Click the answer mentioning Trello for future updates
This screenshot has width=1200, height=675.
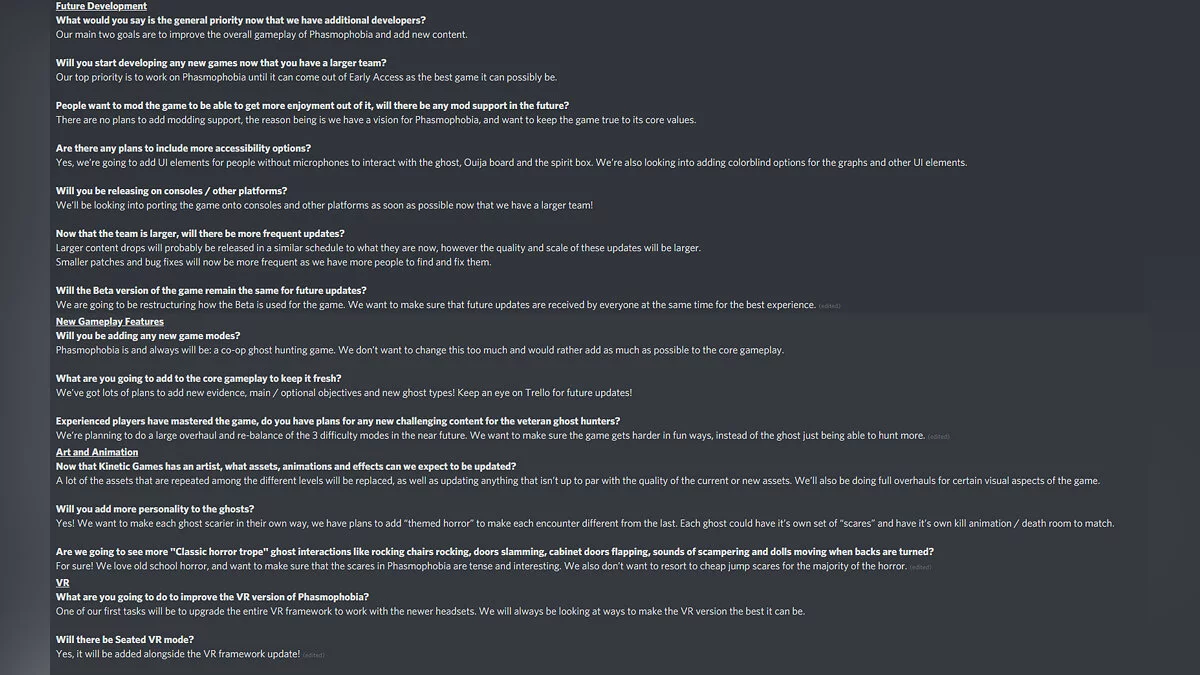[x=343, y=393]
